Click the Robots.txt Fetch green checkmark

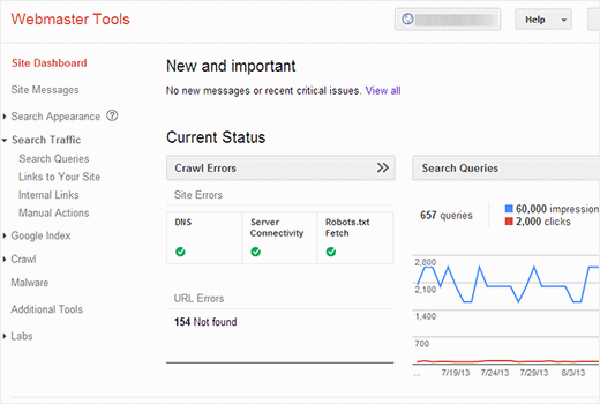pos(331,252)
